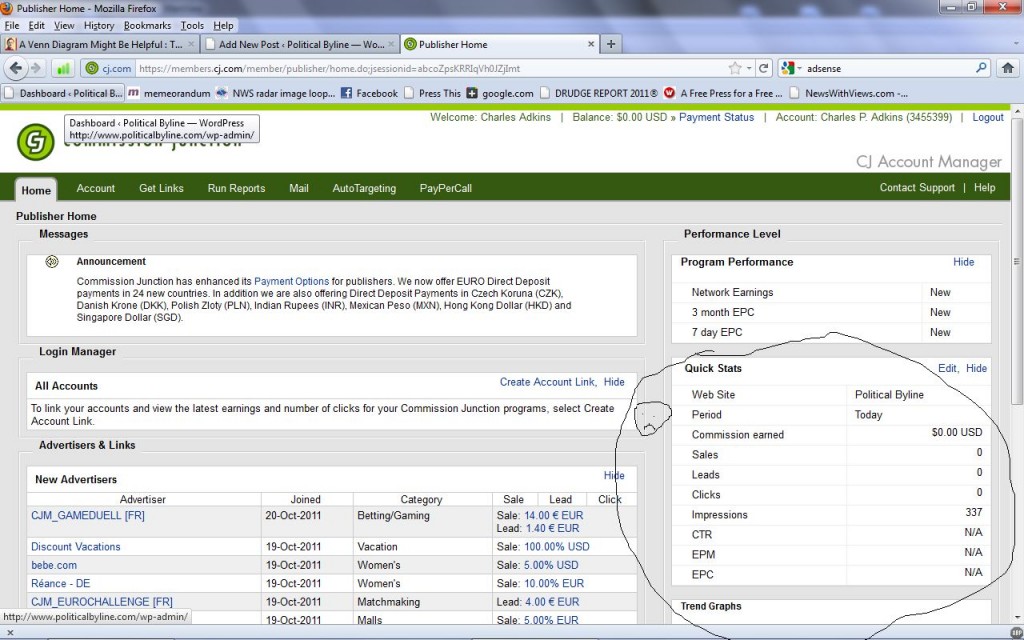The width and height of the screenshot is (1024, 640).
Task: Open the View menu
Action: pos(64,25)
